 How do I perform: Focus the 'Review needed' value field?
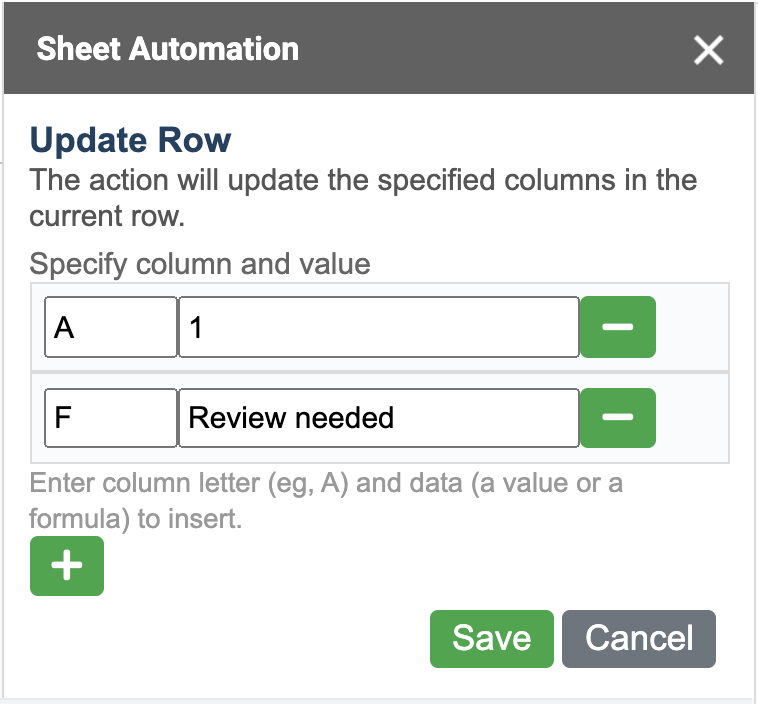[378, 417]
